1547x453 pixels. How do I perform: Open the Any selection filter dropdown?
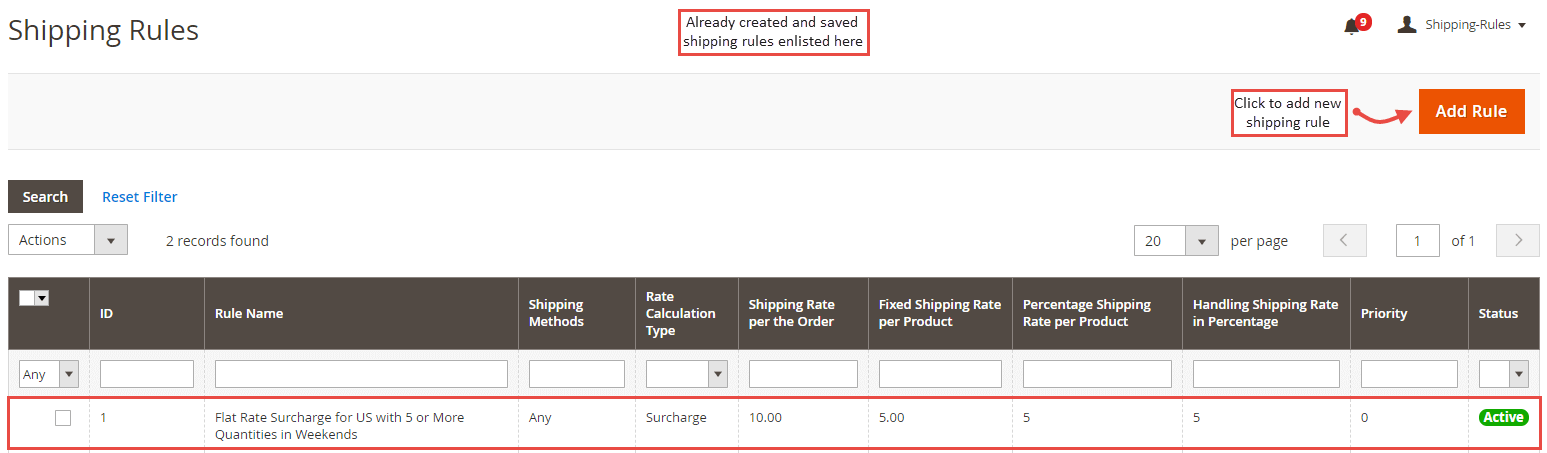pos(49,374)
